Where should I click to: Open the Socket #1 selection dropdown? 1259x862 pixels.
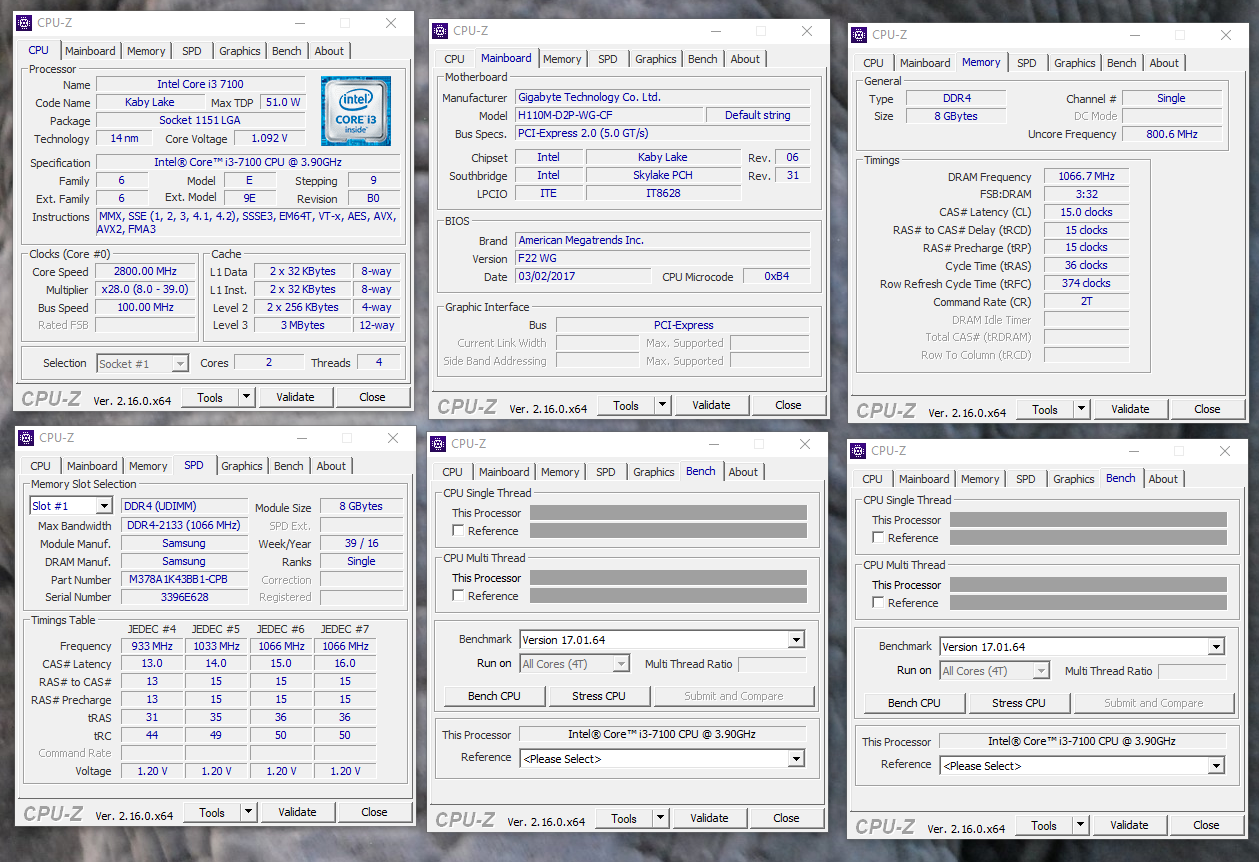(180, 364)
